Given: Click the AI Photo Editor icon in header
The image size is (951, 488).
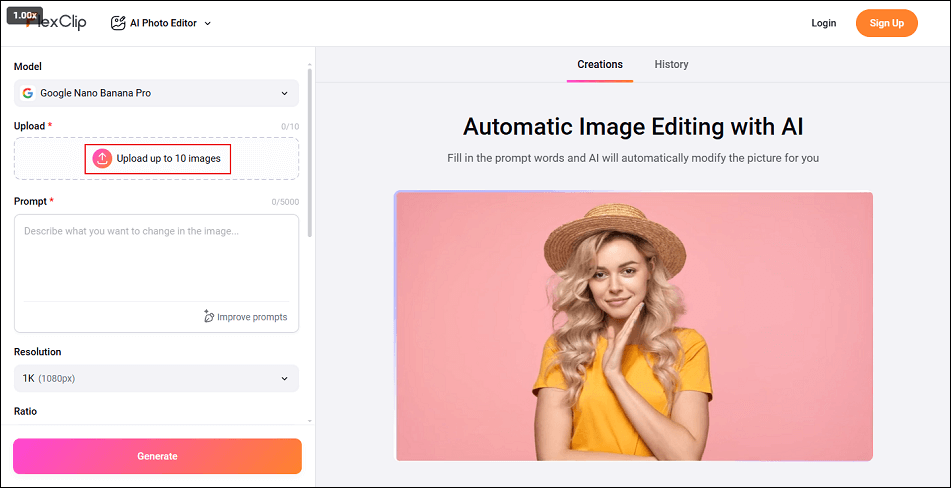Looking at the screenshot, I should pos(118,23).
